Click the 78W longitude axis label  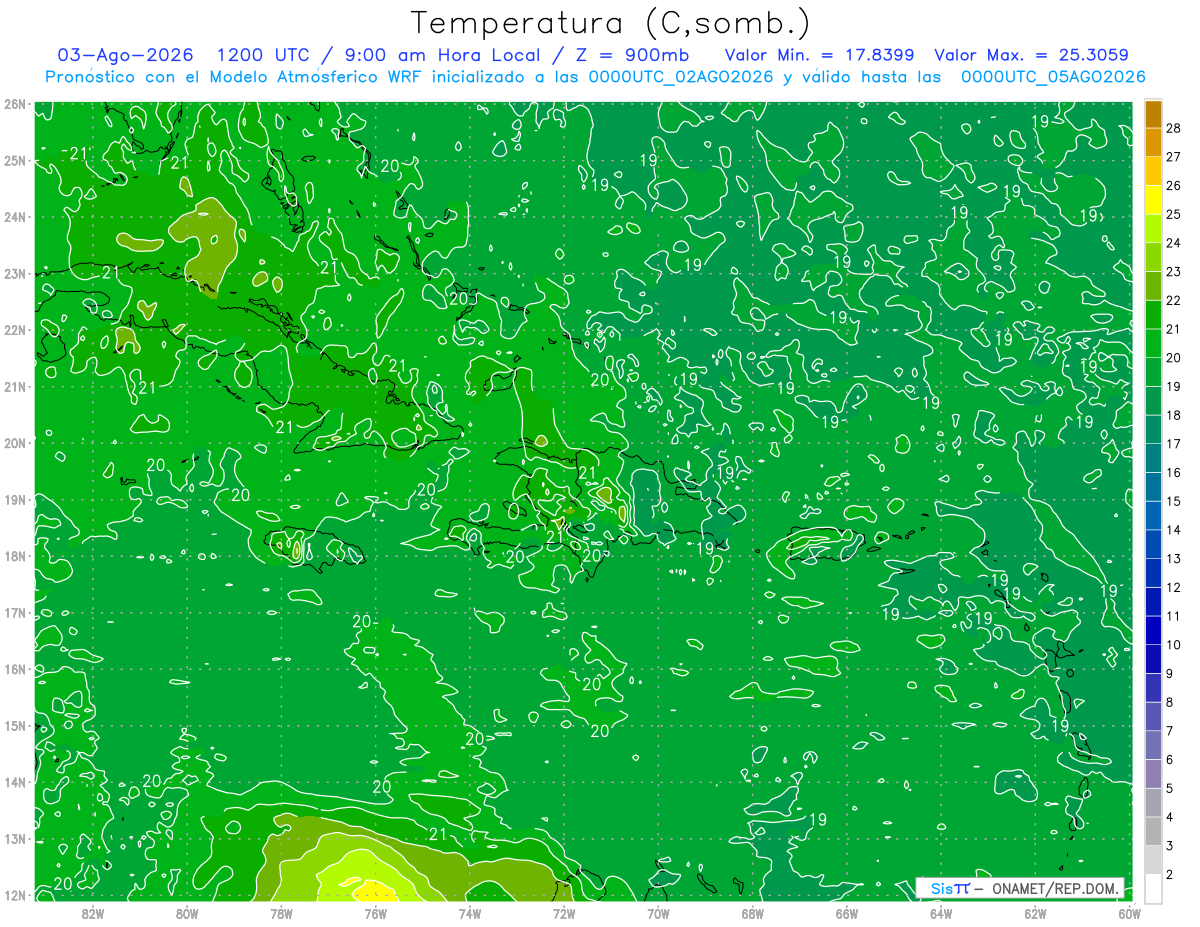pyautogui.click(x=281, y=912)
